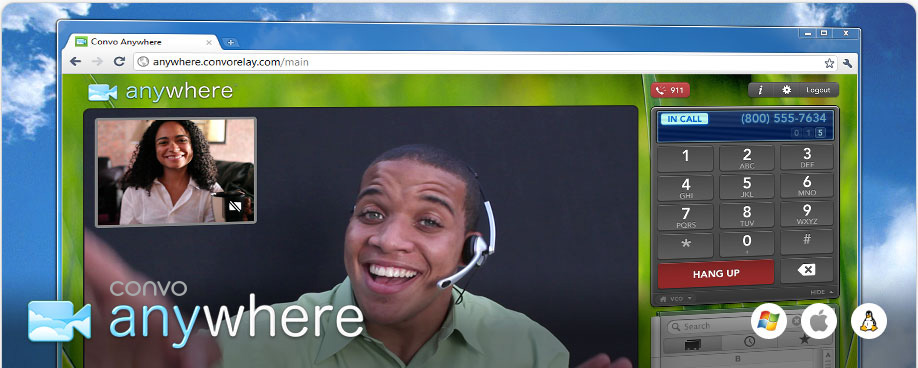
Task: Dial 4 GHI on the keypad
Action: click(x=686, y=188)
